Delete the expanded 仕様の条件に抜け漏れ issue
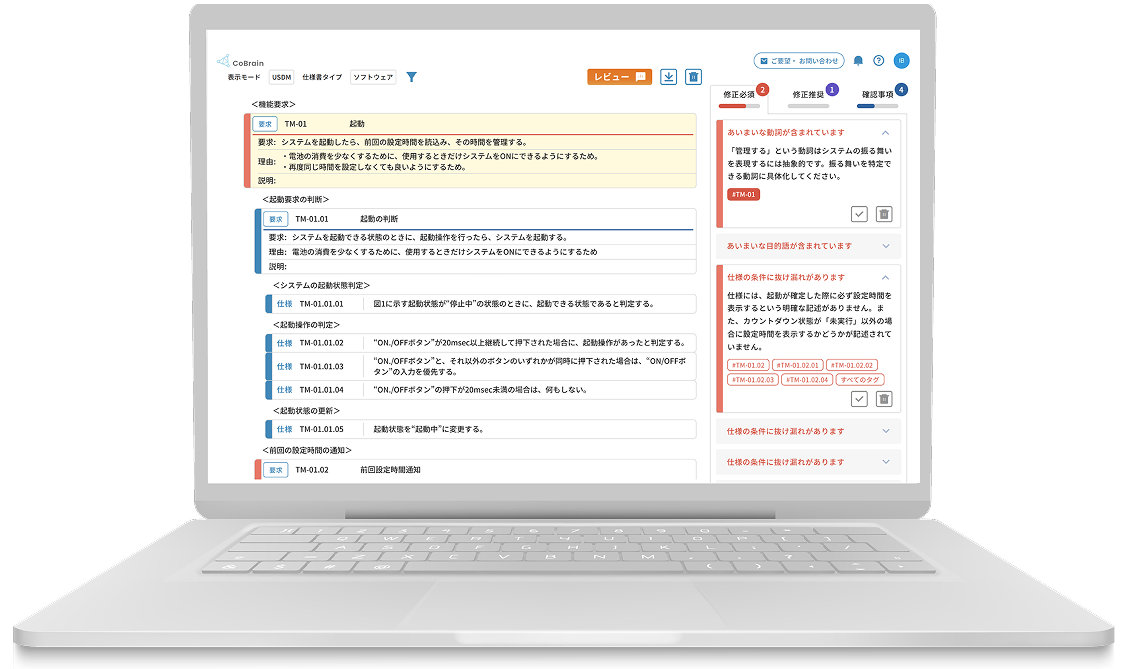This screenshot has width=1121, height=669. [884, 399]
